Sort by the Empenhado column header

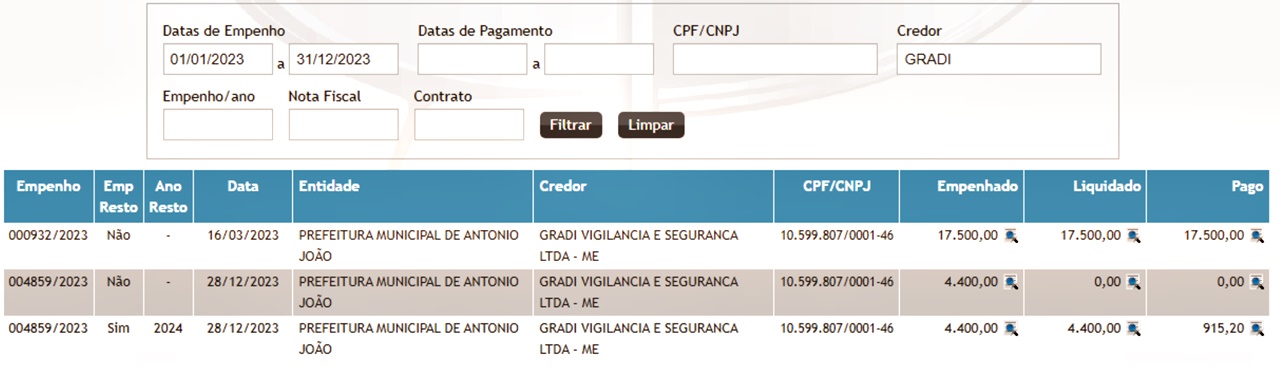pyautogui.click(x=977, y=187)
